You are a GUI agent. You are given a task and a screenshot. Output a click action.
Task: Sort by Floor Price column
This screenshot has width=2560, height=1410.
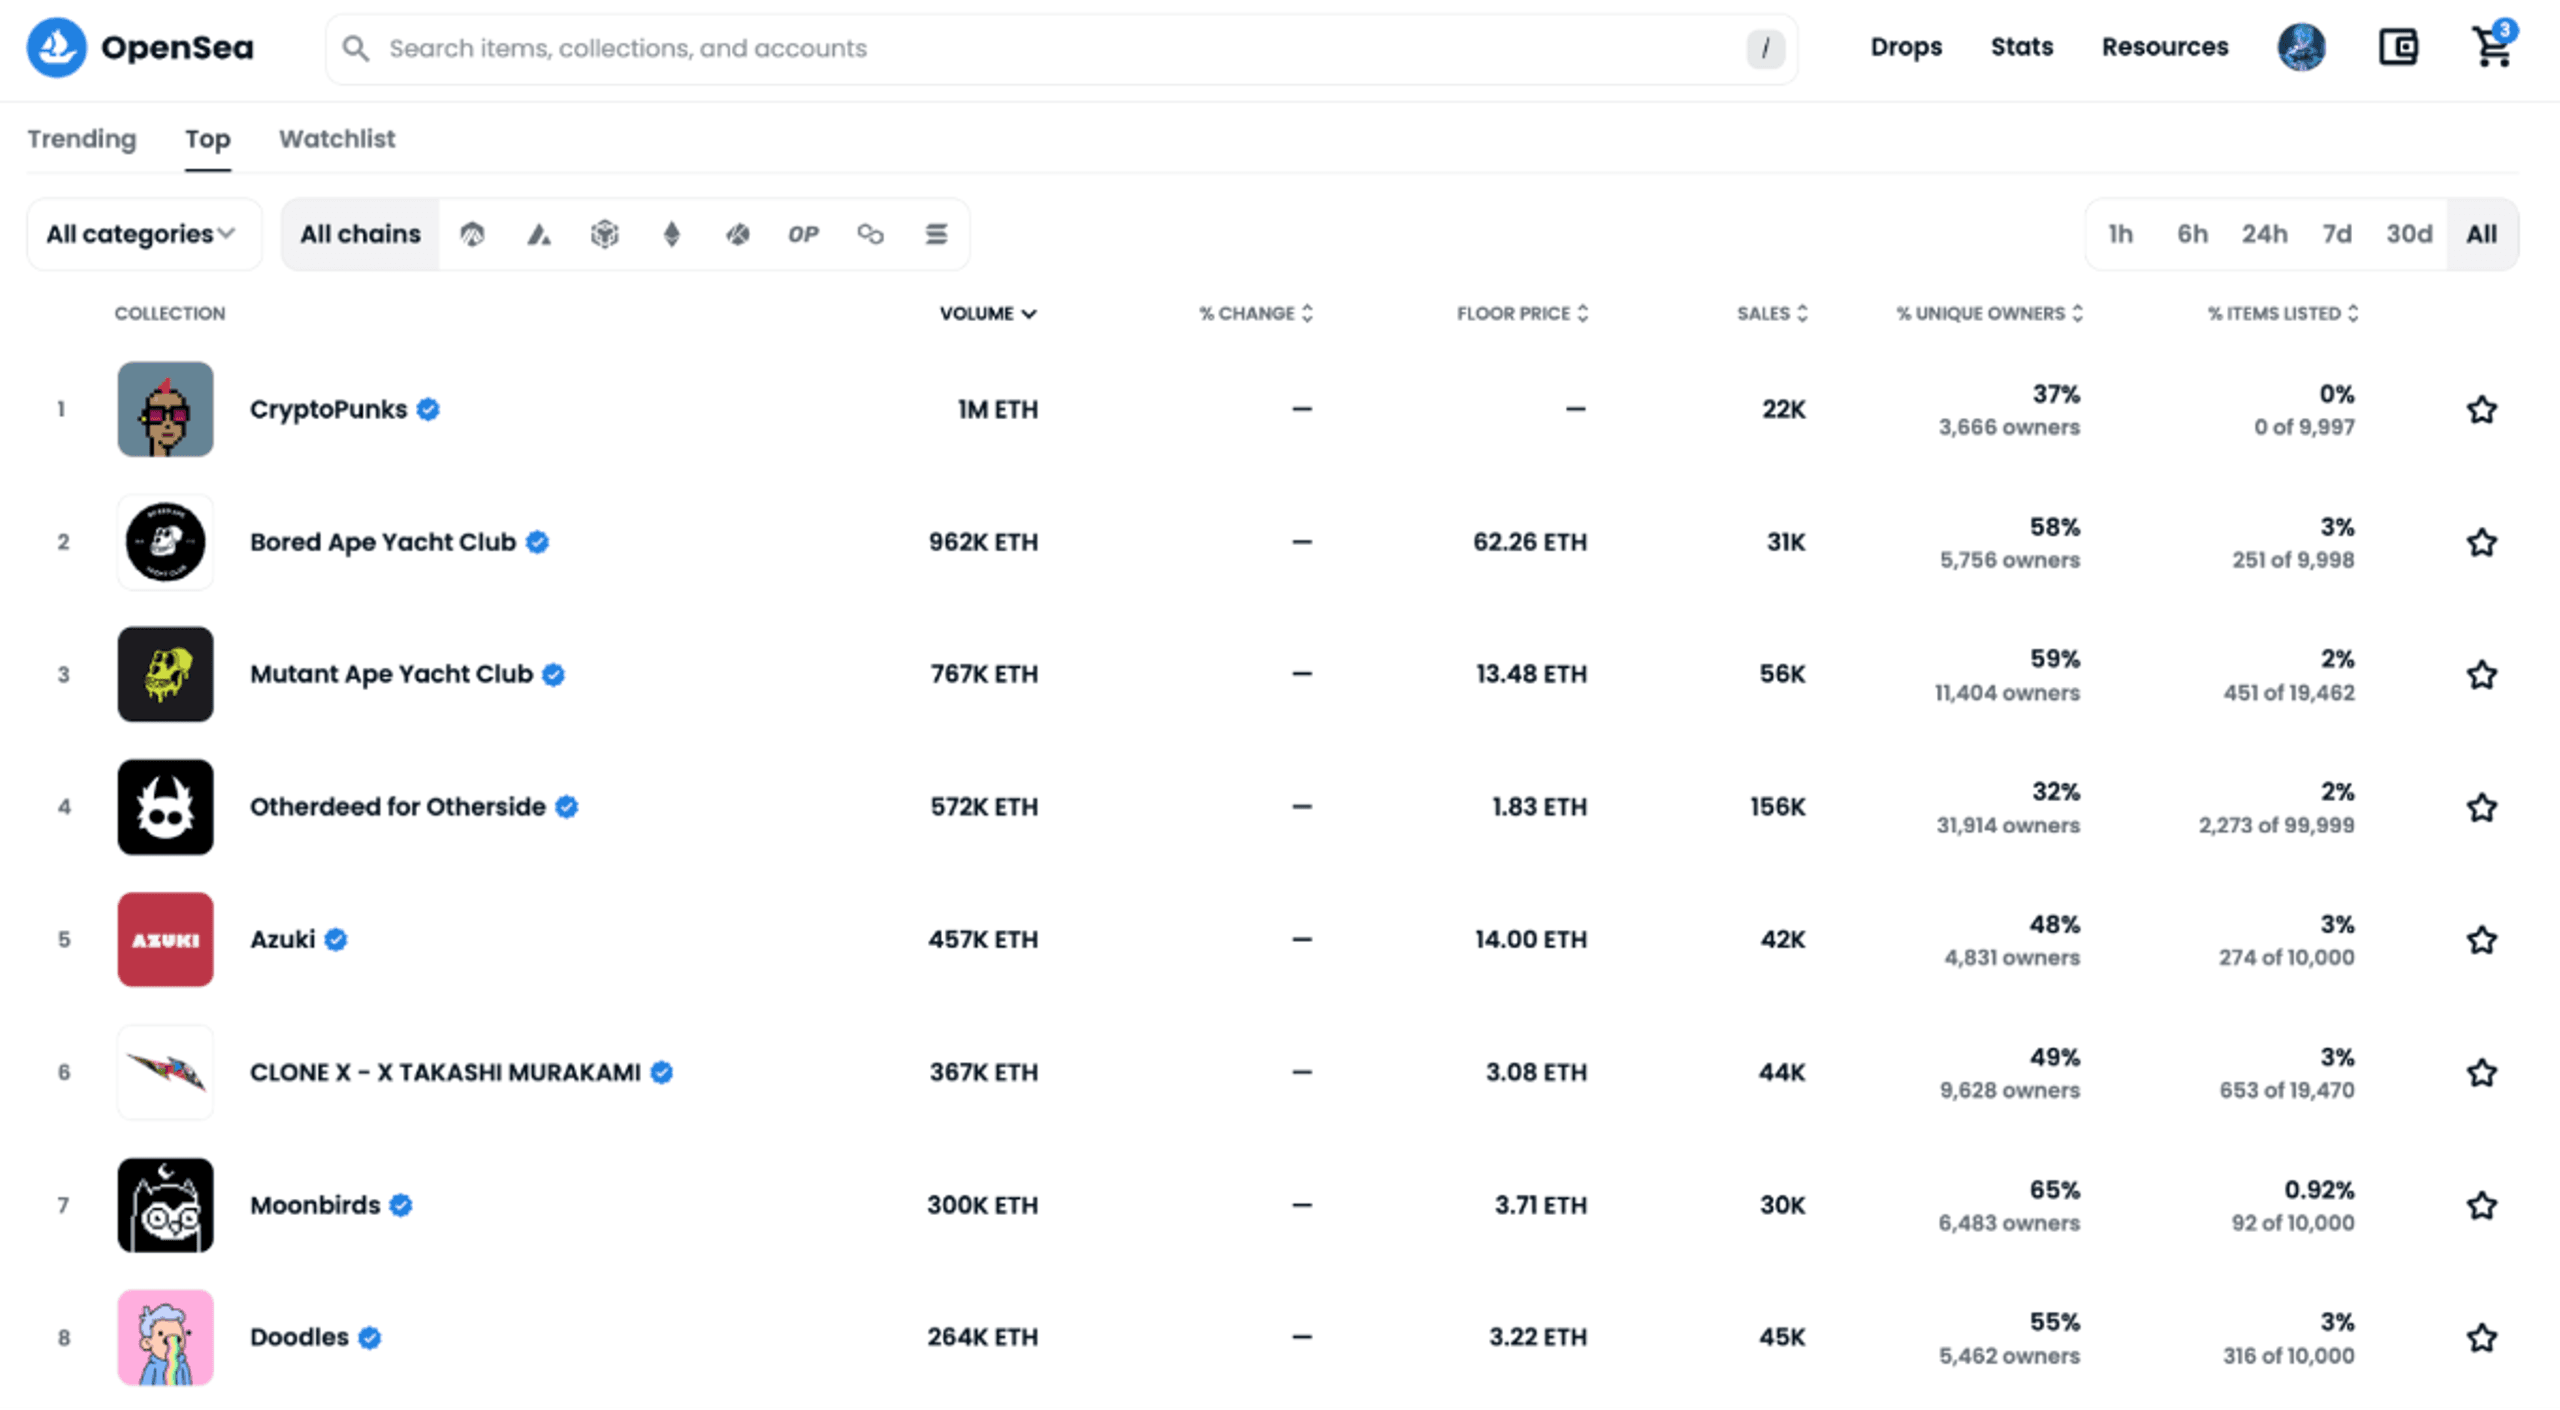pyautogui.click(x=1522, y=313)
